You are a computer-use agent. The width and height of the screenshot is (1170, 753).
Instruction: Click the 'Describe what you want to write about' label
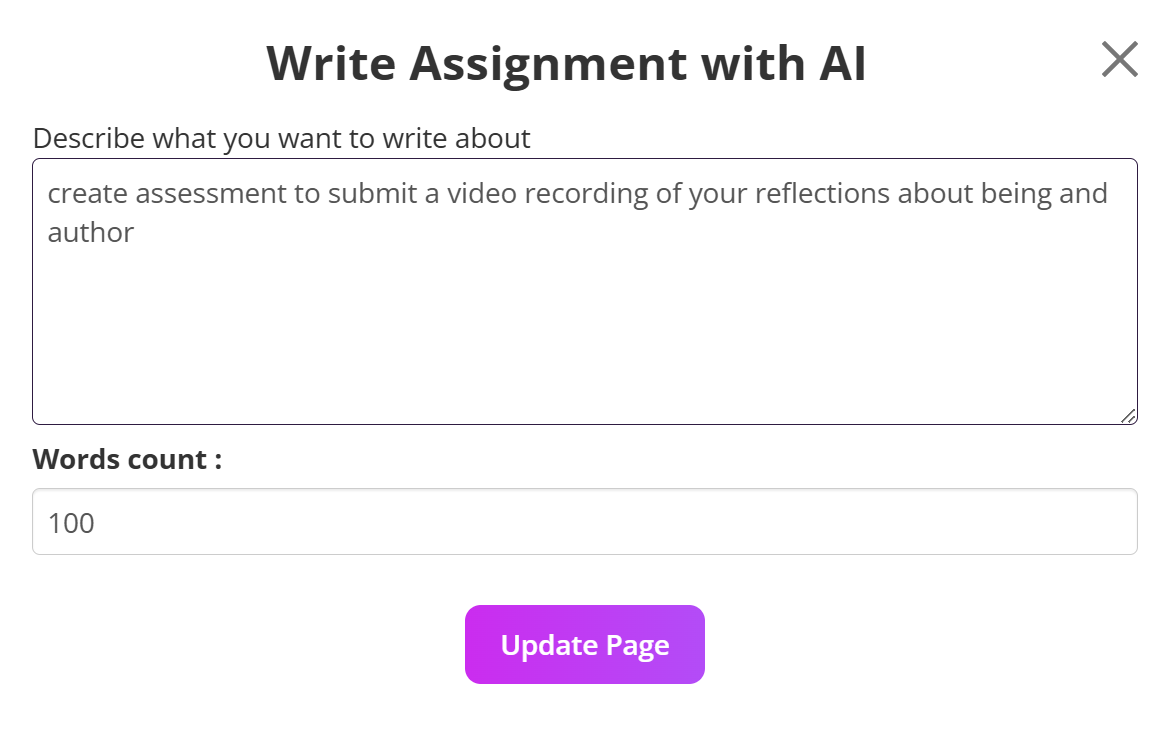click(281, 138)
